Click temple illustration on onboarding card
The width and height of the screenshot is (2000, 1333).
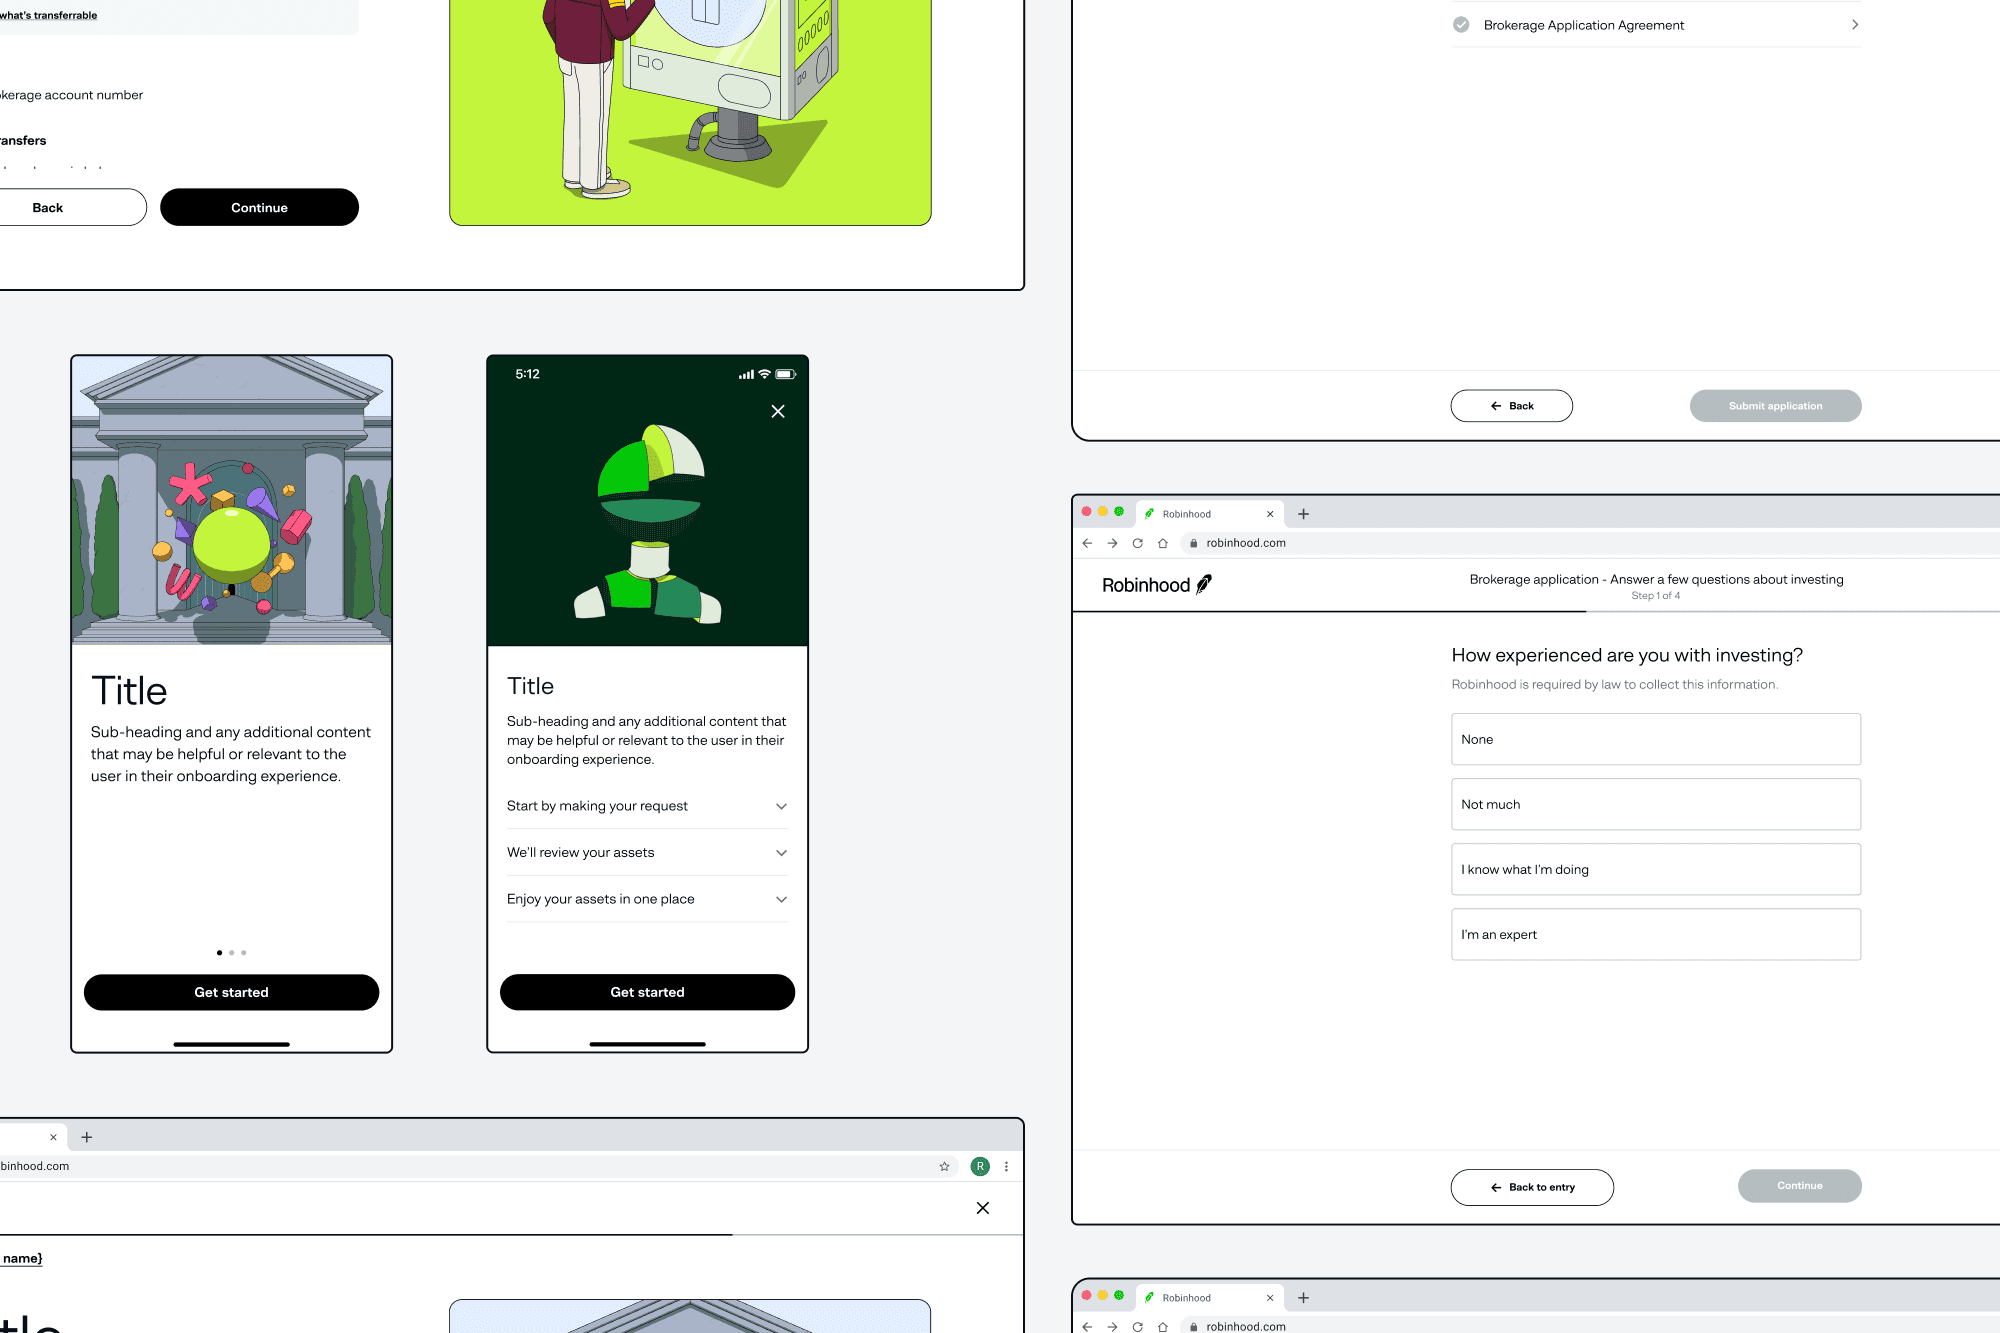coord(231,500)
